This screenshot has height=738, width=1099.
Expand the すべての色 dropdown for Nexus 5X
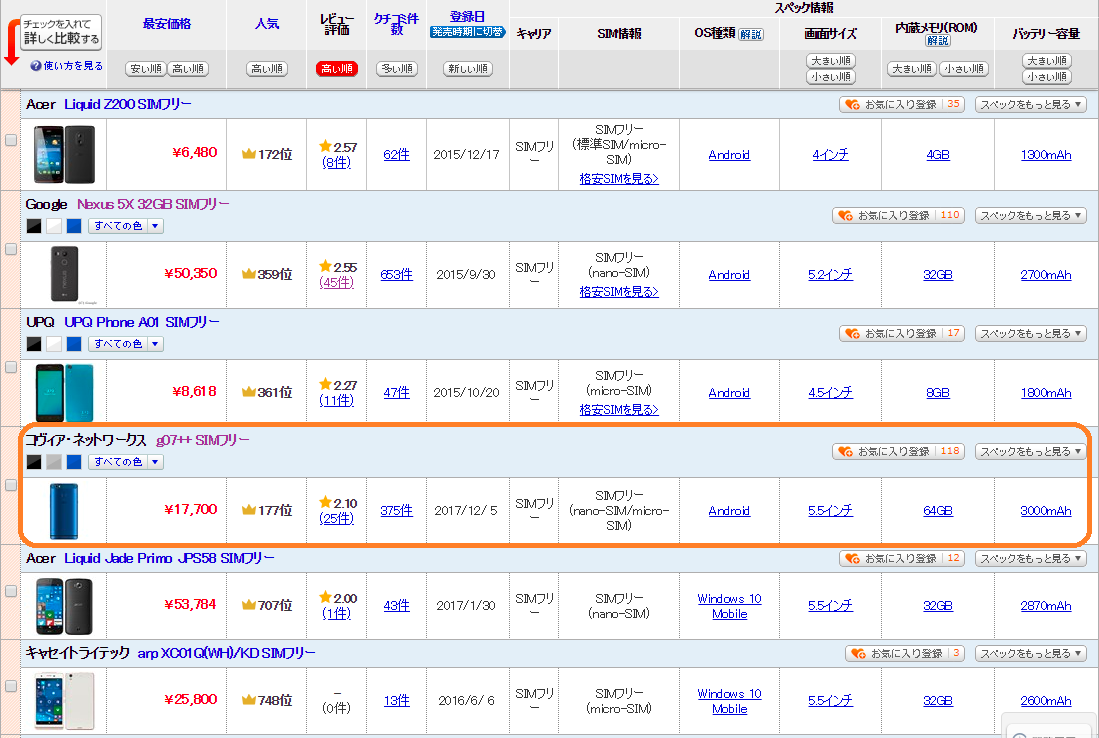point(155,226)
